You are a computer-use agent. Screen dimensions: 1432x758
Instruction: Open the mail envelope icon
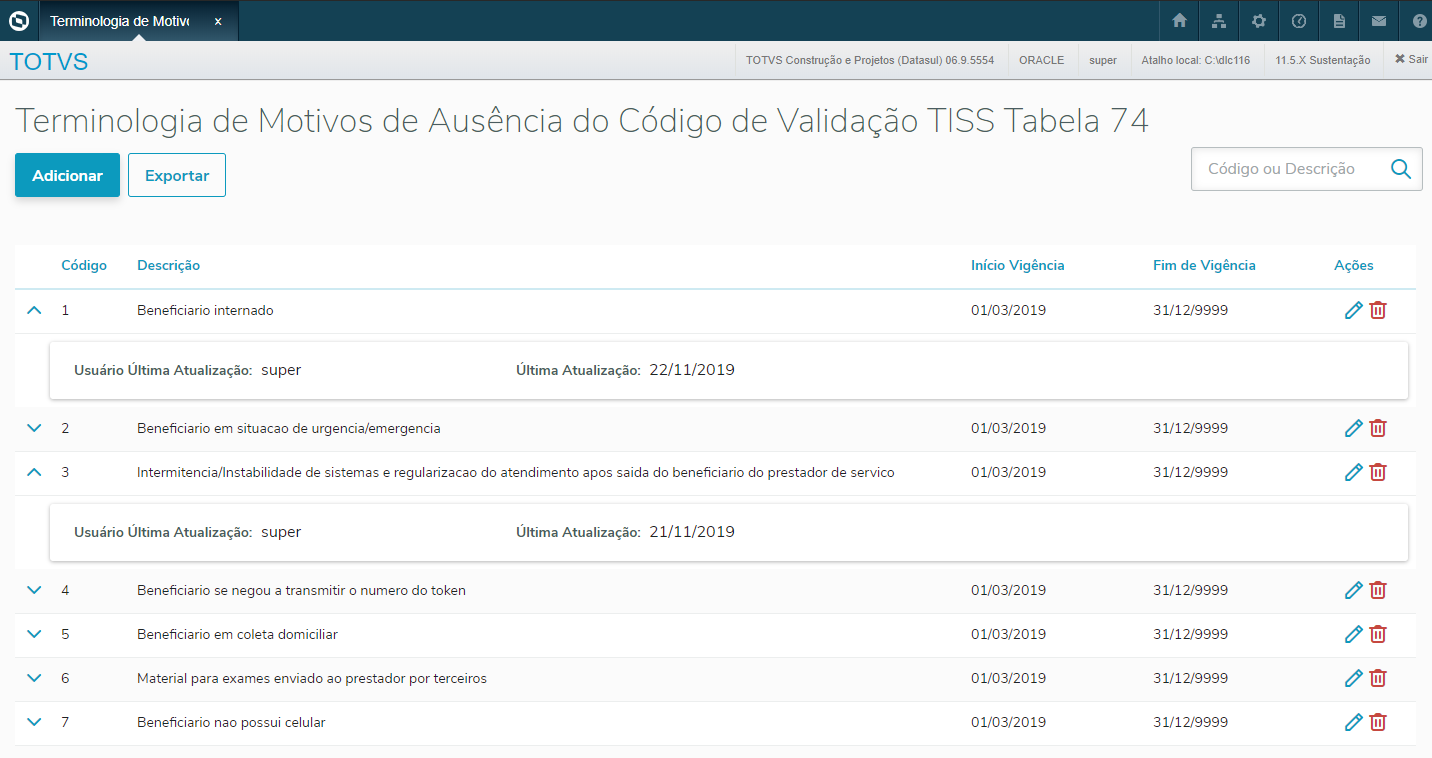tap(1379, 20)
